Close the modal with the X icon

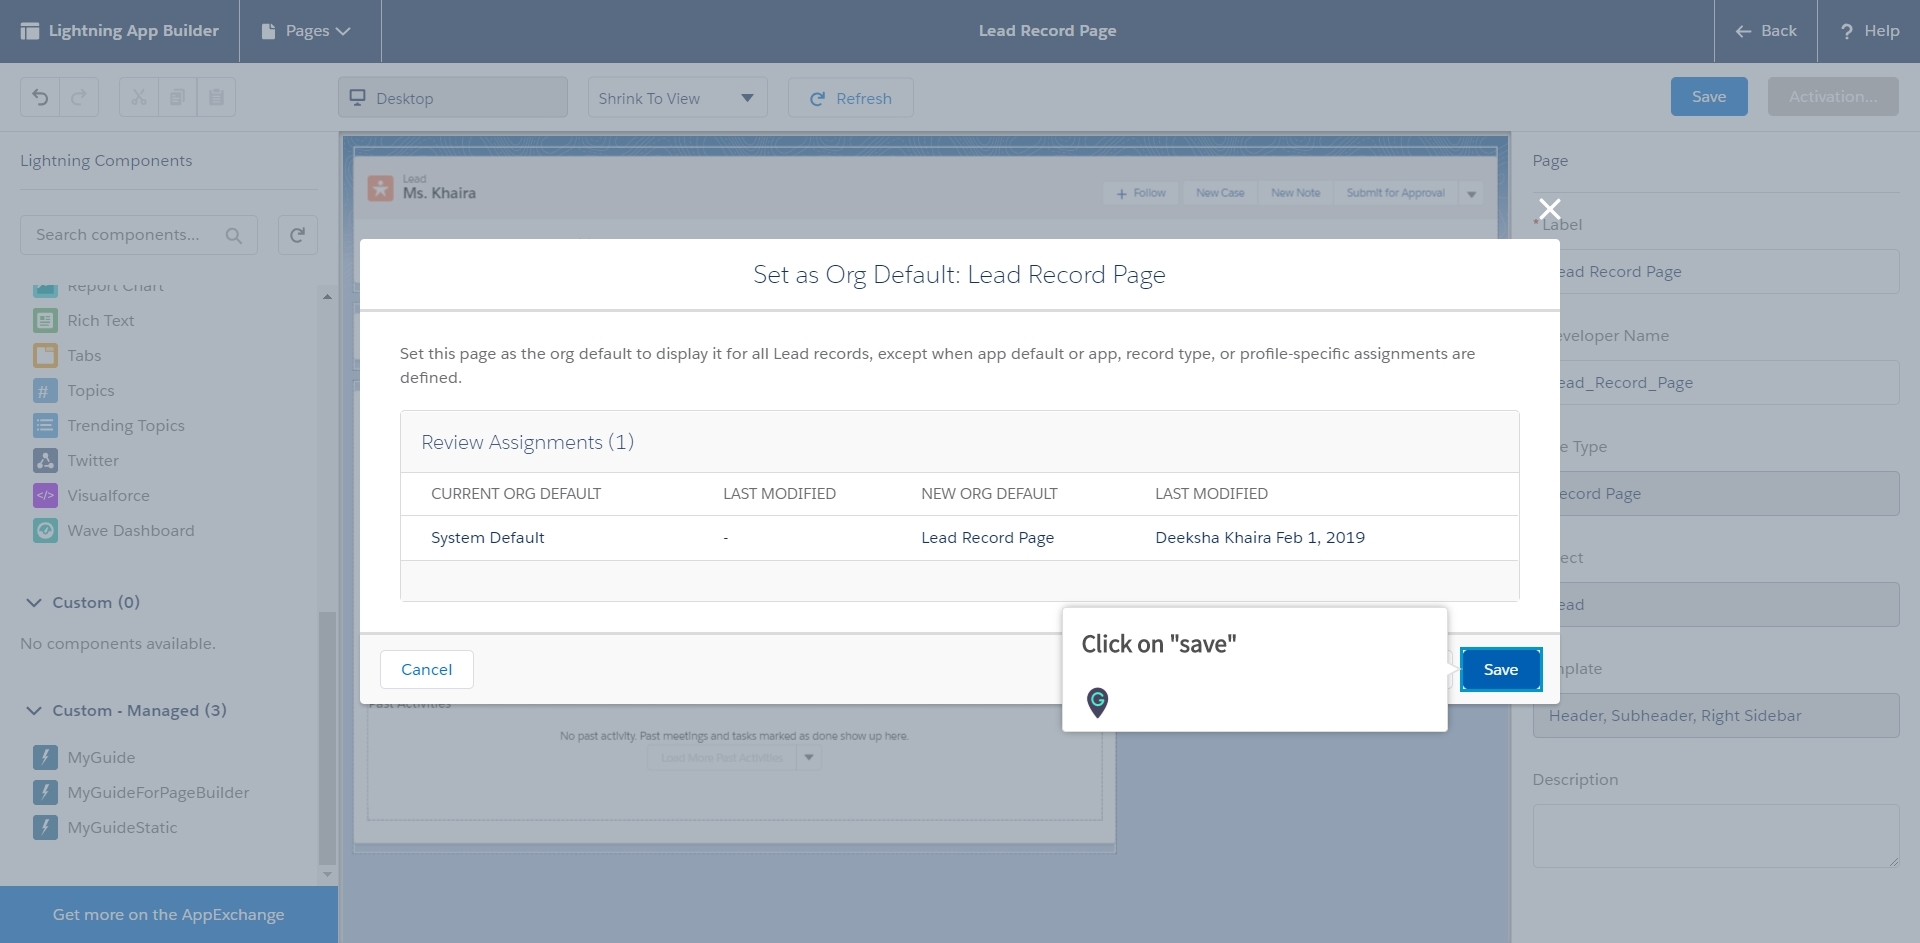[1549, 208]
